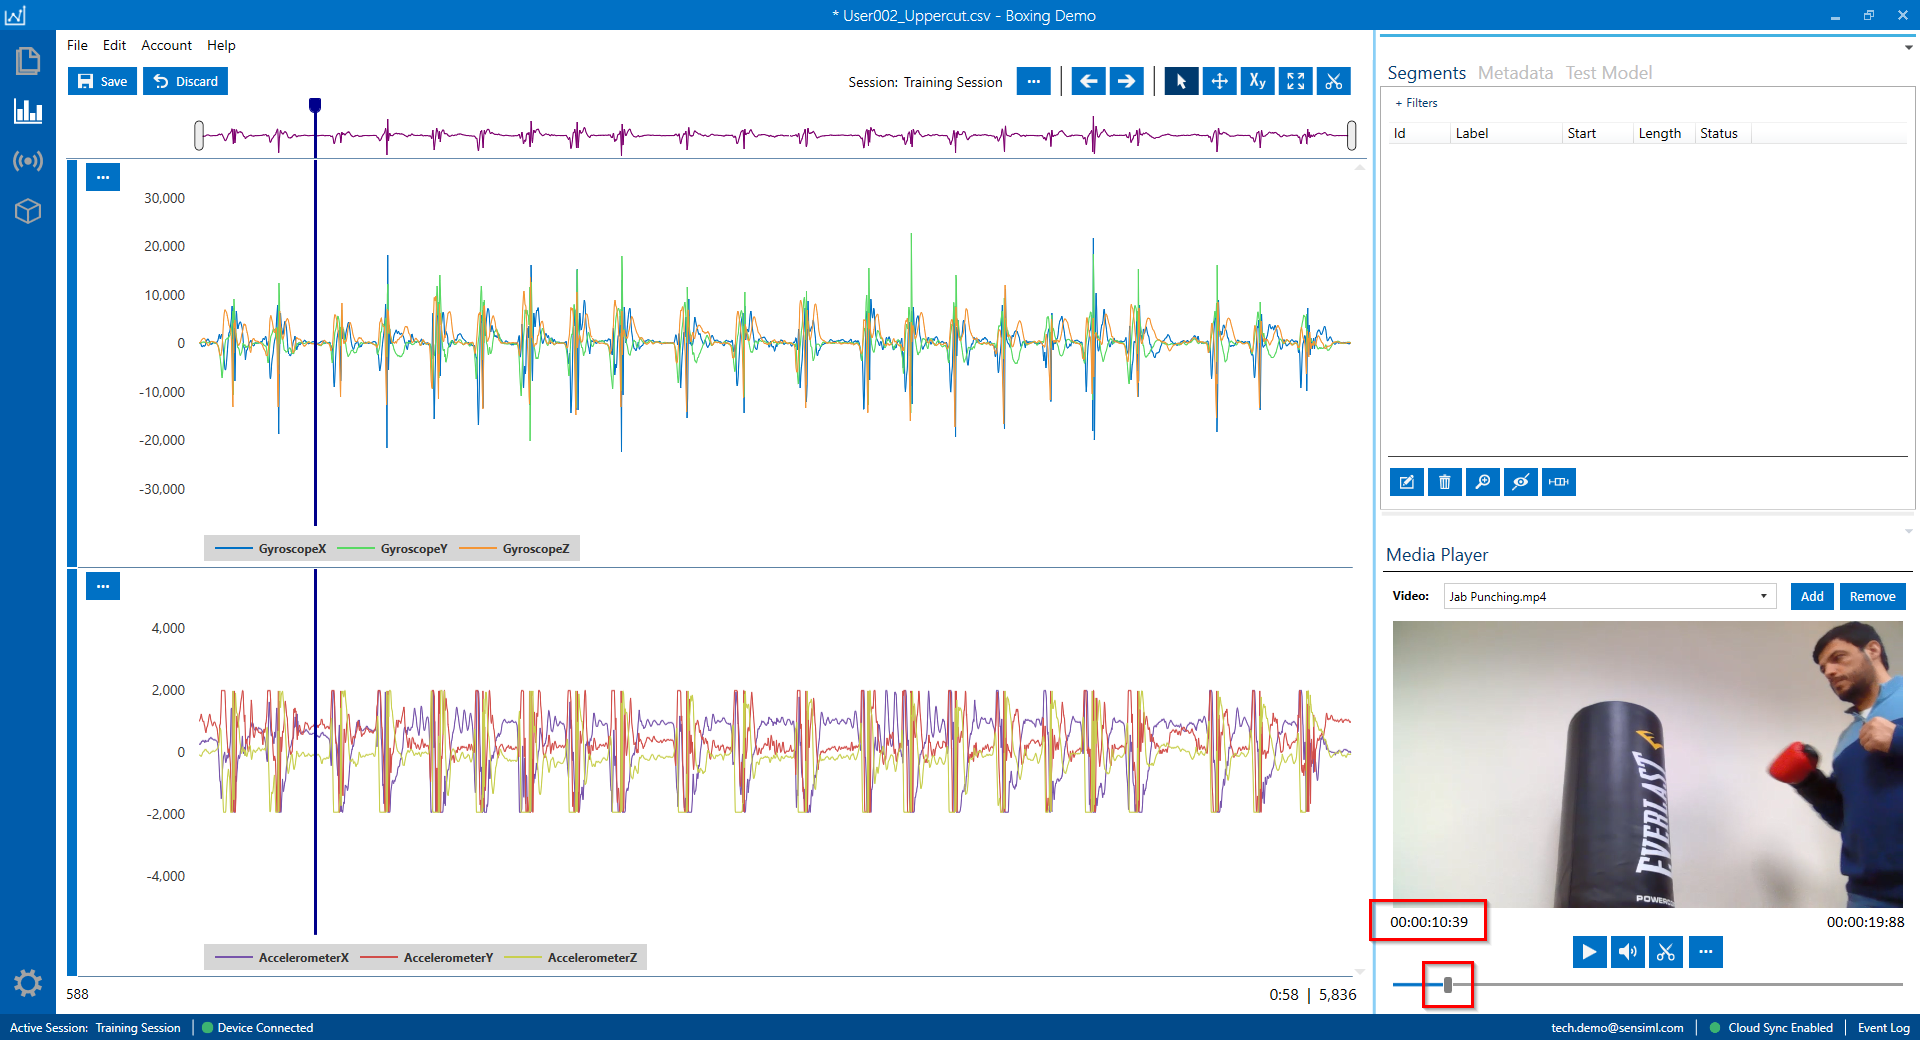Image resolution: width=1920 pixels, height=1040 pixels.
Task: Open the Edit menu
Action: pyautogui.click(x=114, y=45)
